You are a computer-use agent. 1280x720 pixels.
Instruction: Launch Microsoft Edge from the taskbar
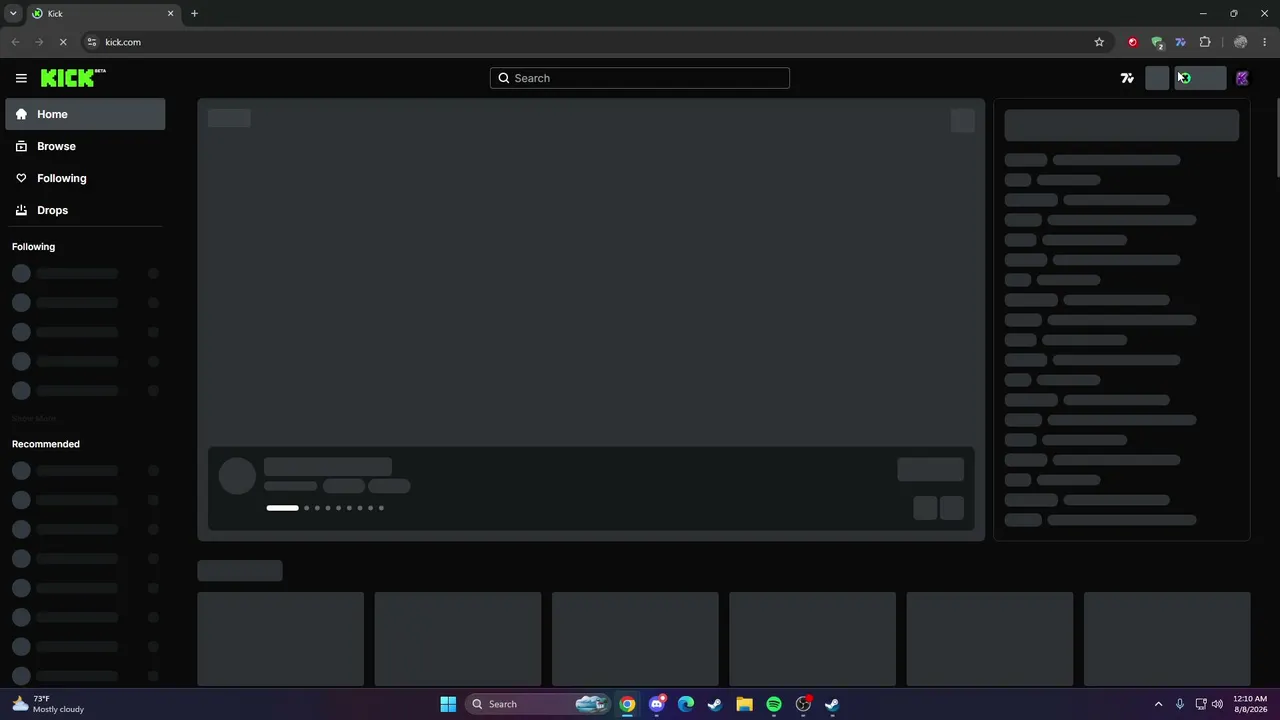(x=685, y=704)
